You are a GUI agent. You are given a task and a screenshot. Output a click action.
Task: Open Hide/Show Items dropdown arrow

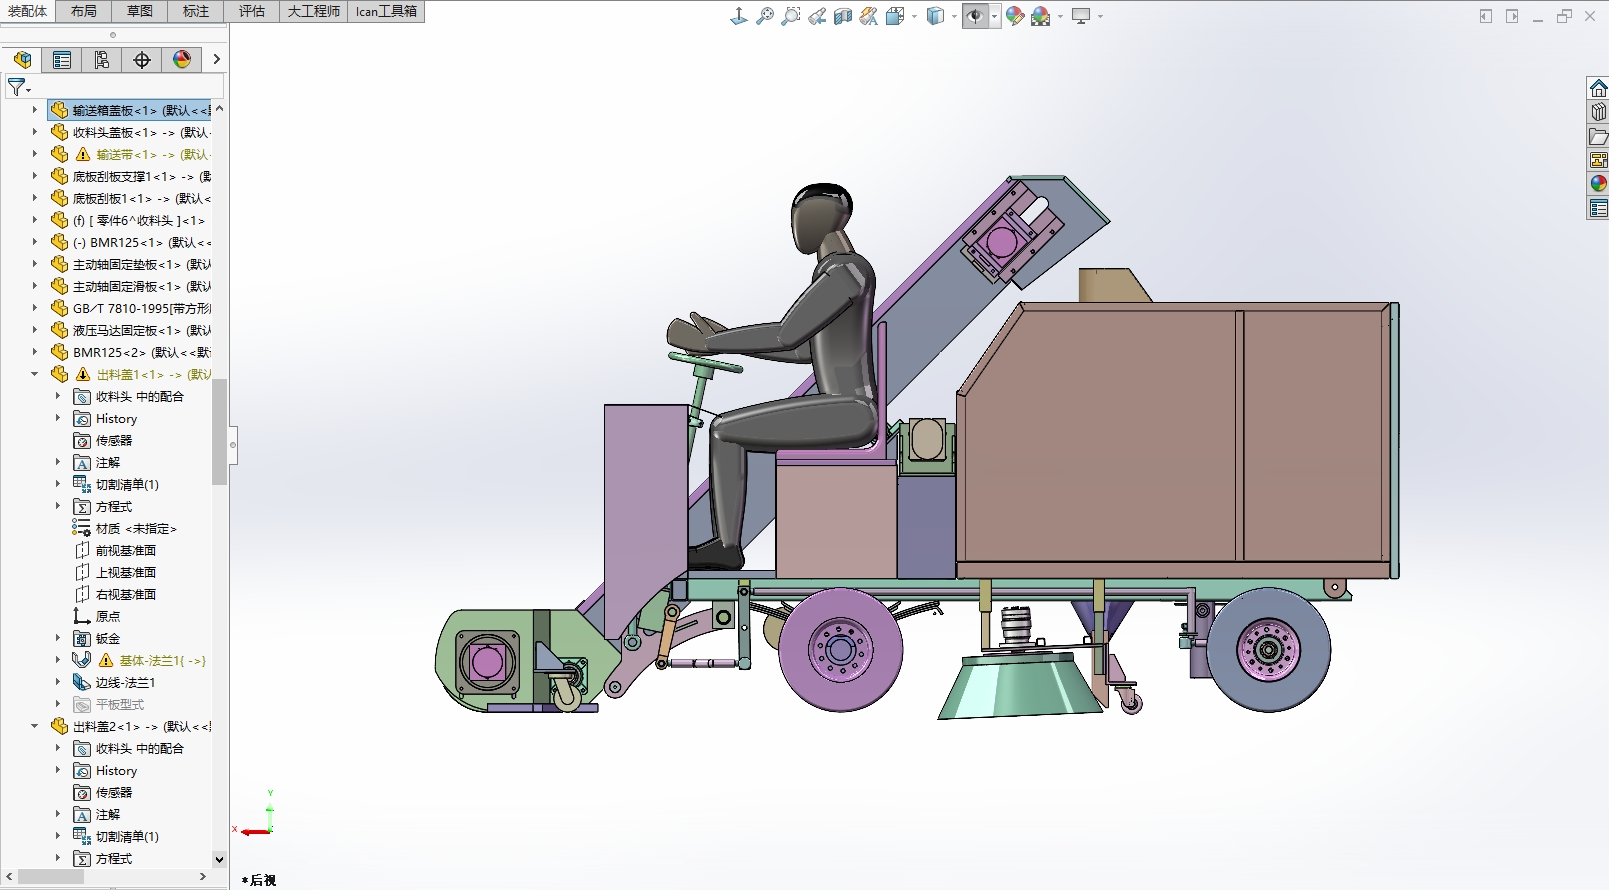click(995, 16)
